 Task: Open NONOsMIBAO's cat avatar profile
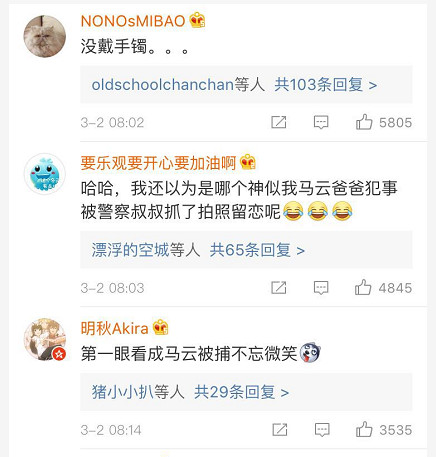pyautogui.click(x=45, y=36)
